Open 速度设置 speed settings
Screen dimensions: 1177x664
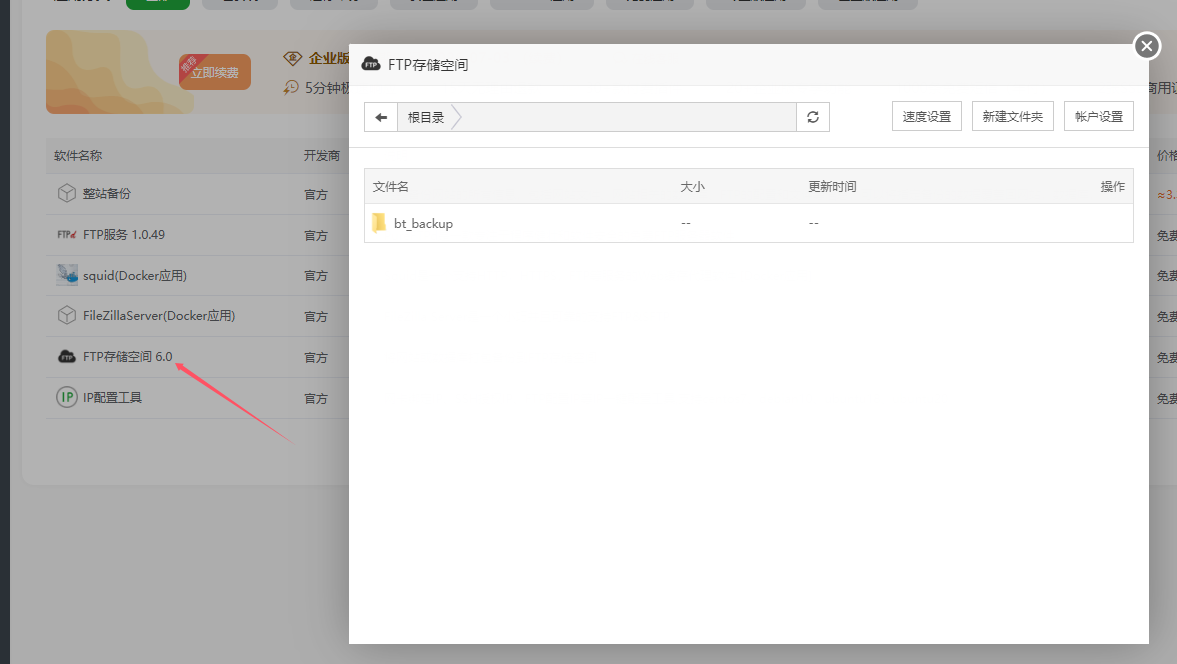(926, 117)
